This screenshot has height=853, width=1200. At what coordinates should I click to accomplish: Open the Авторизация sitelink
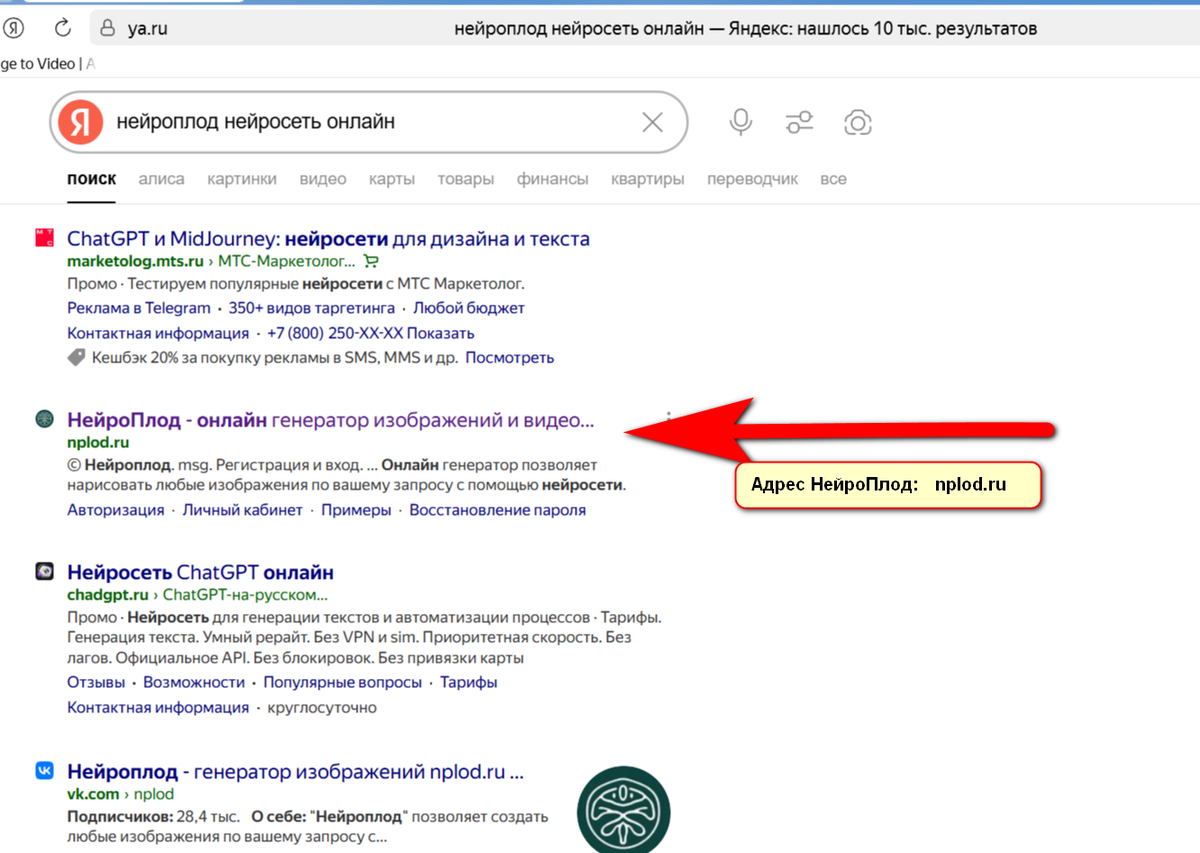(116, 510)
